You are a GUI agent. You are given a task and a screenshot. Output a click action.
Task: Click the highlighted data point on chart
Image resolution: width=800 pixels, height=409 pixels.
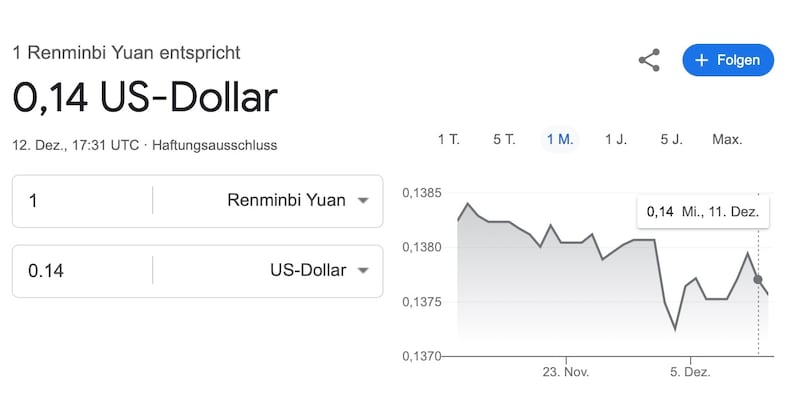758,279
